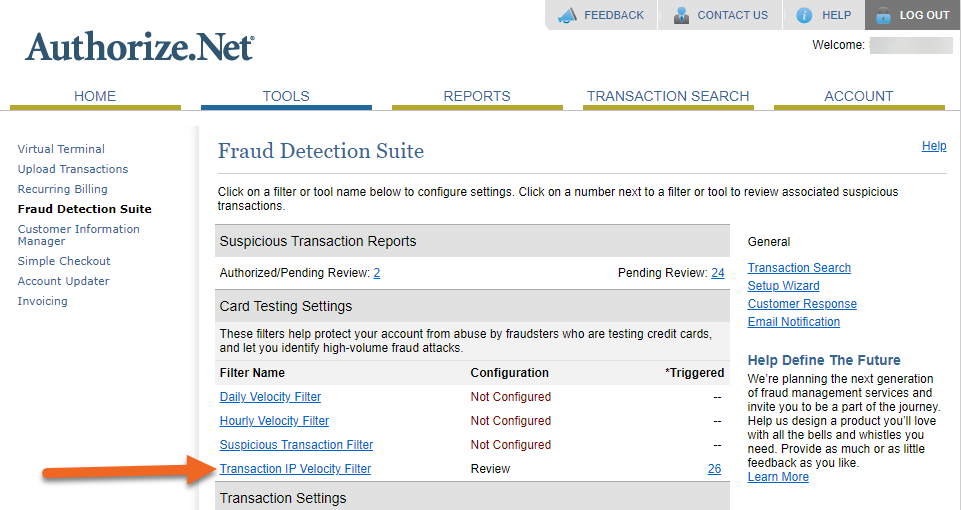
Task: Go to the Account tab
Action: click(858, 96)
